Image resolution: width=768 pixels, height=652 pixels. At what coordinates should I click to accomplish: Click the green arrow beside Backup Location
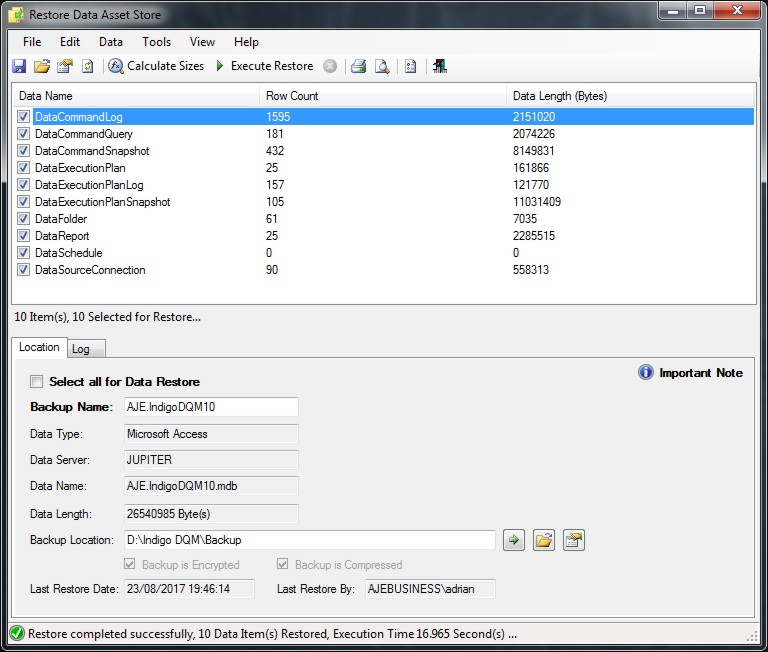click(x=513, y=540)
